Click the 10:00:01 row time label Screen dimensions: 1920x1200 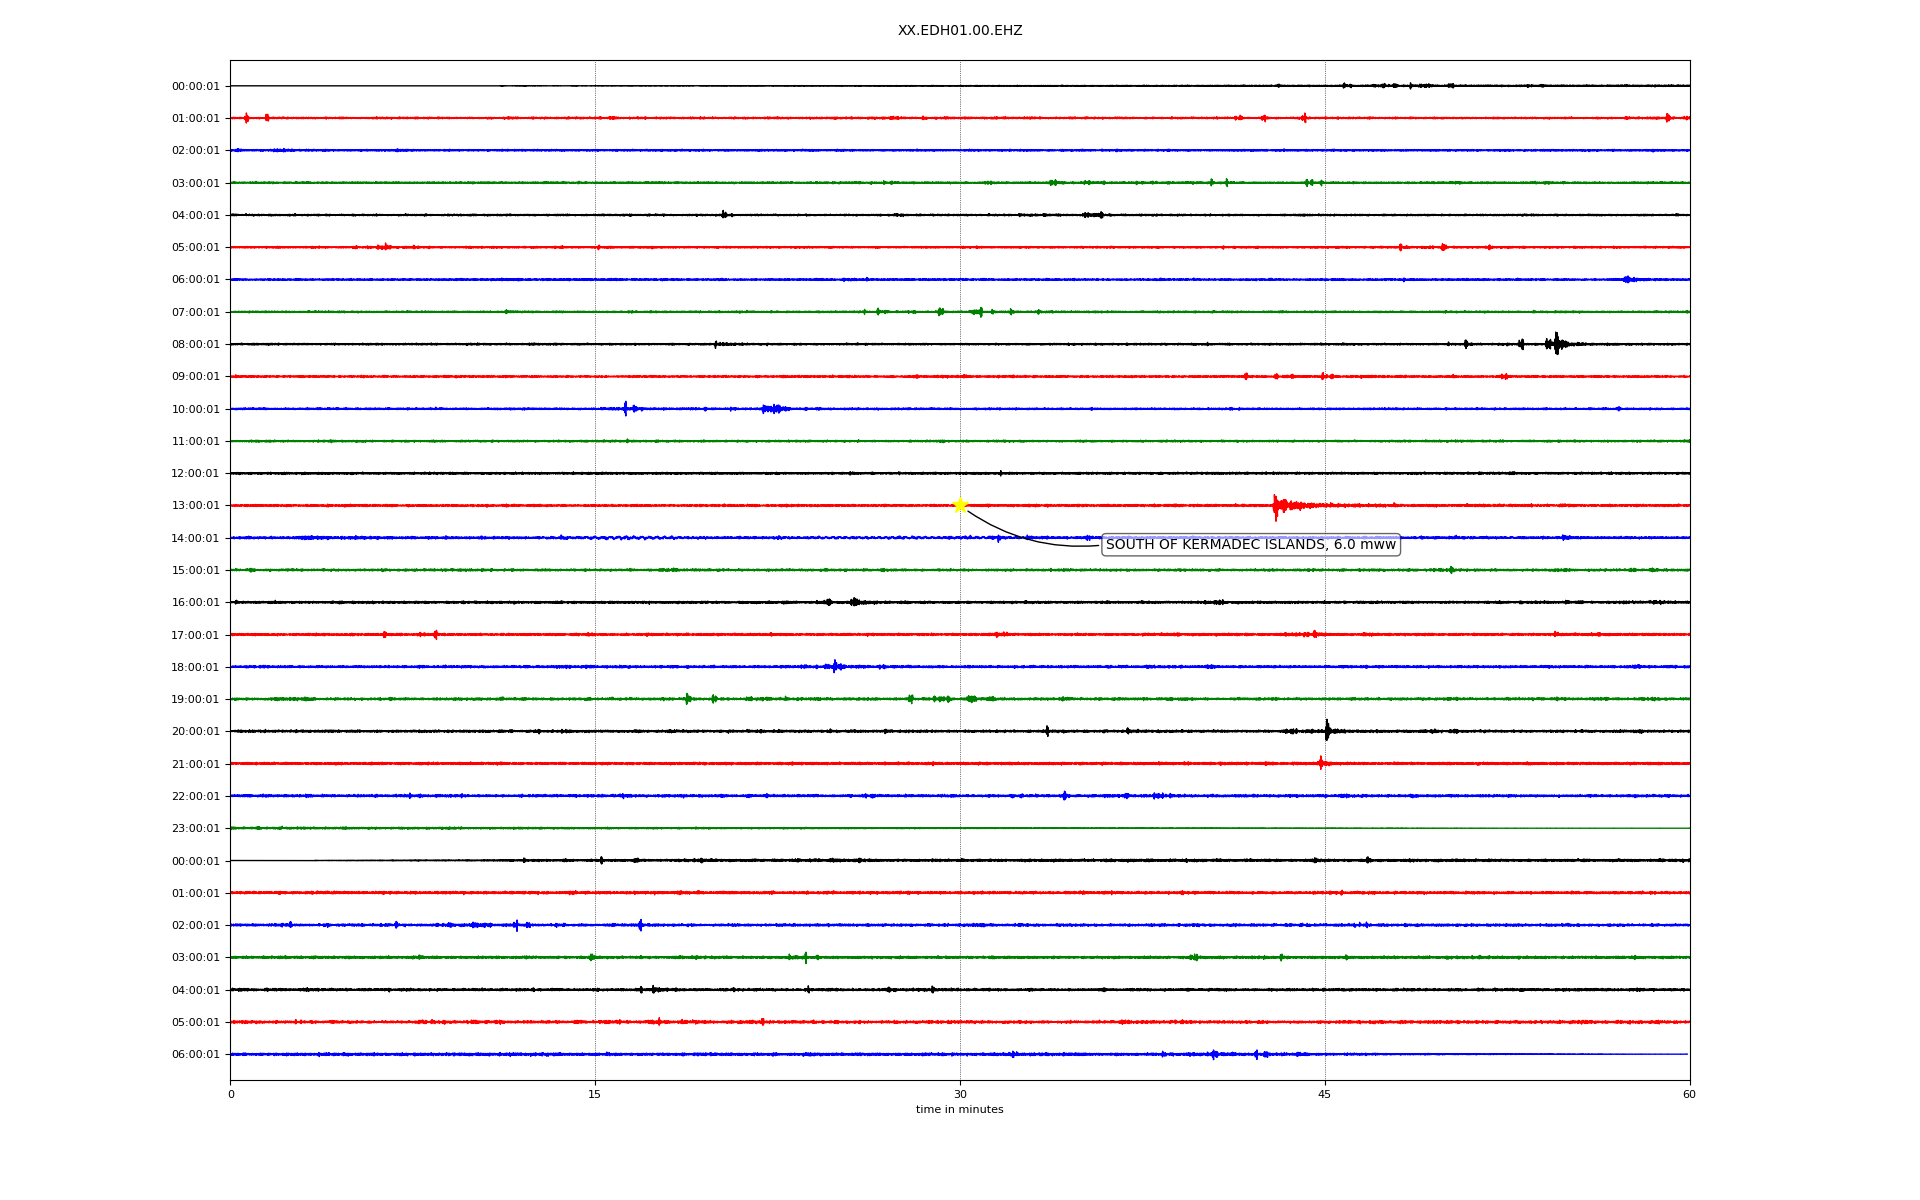195,410
